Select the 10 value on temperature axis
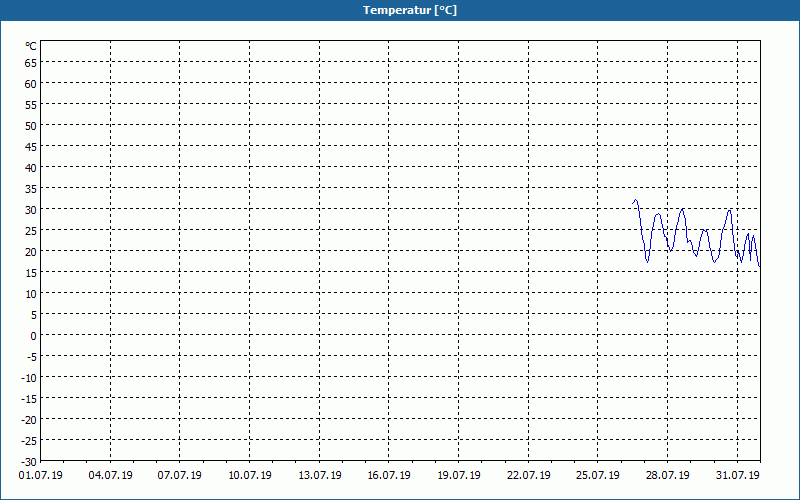Viewport: 800px width, 500px height. click(31, 294)
